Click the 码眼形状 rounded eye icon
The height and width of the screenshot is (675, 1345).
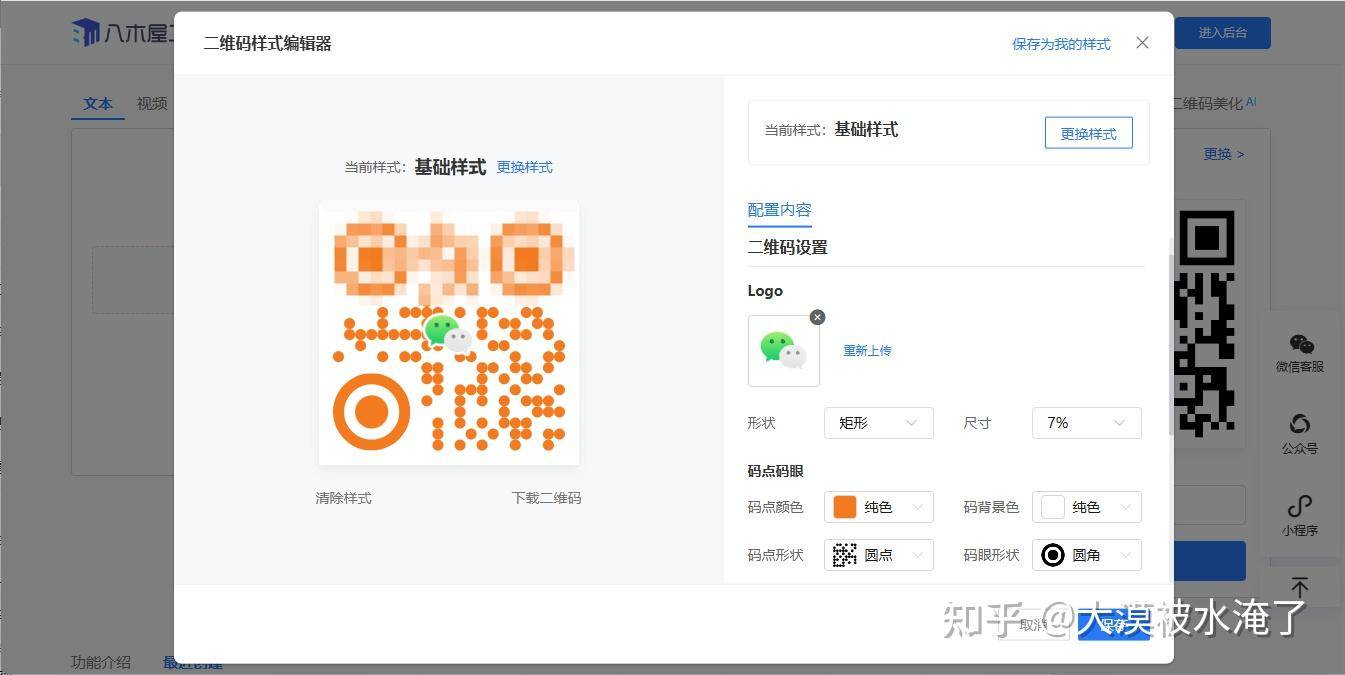click(1053, 555)
